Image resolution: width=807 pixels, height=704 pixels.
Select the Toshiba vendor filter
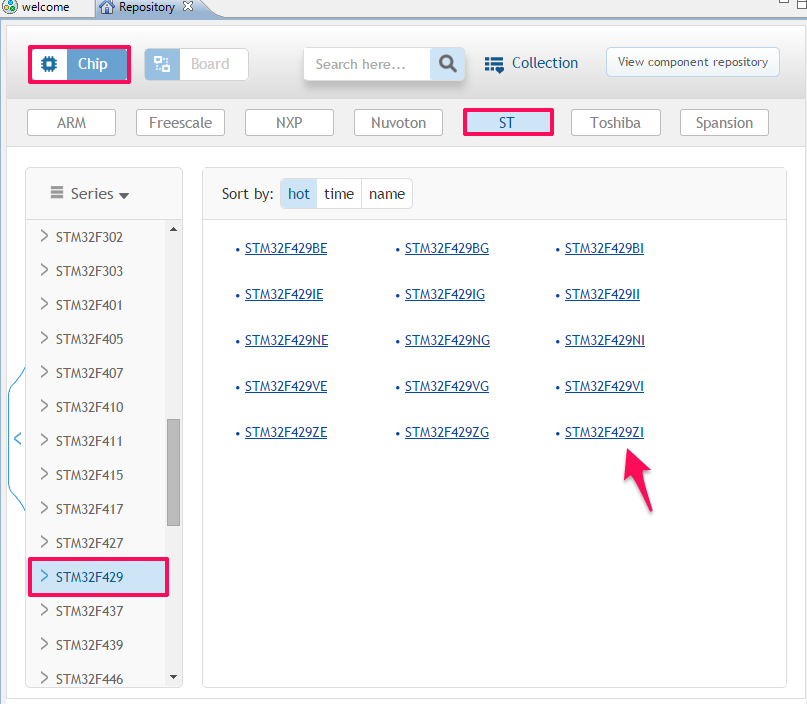click(x=616, y=123)
